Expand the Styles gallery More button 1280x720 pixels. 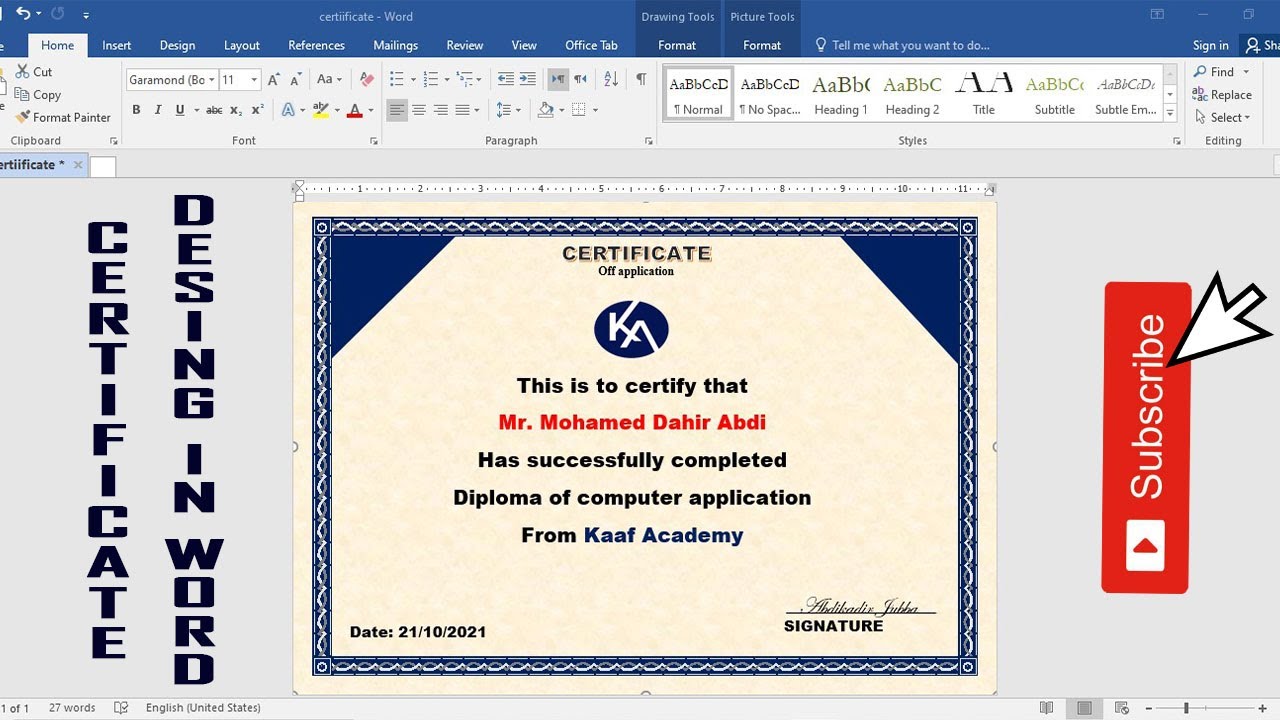pos(1171,114)
